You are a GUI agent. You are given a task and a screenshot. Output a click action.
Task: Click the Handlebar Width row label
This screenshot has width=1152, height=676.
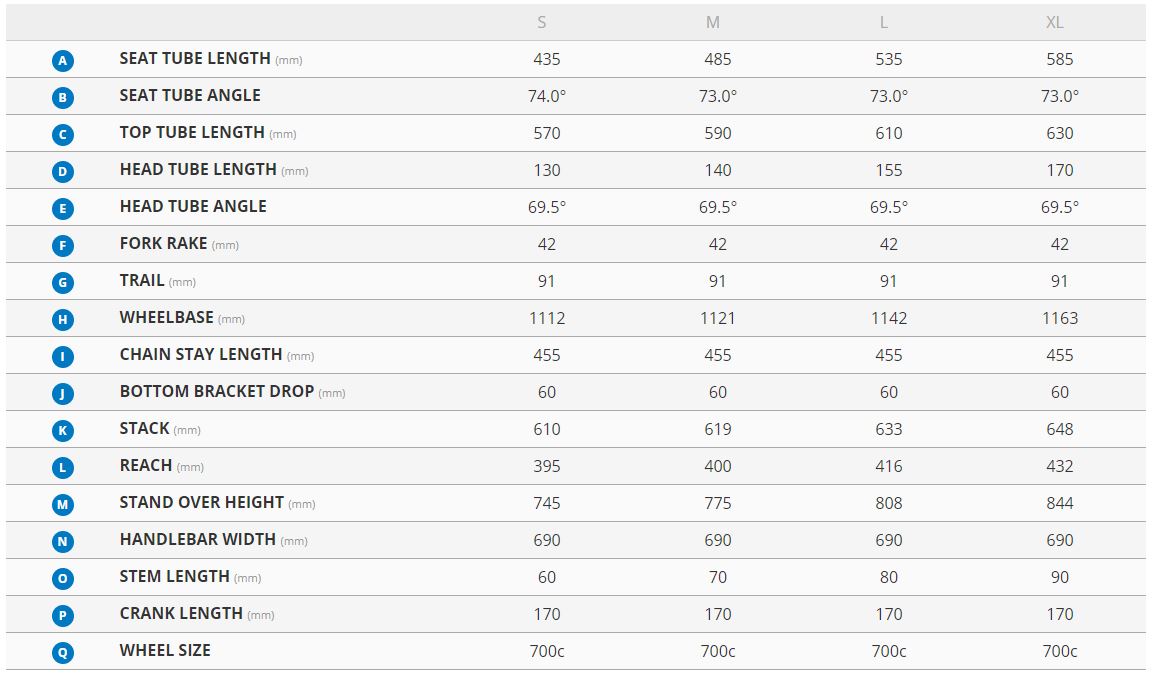[x=197, y=539]
